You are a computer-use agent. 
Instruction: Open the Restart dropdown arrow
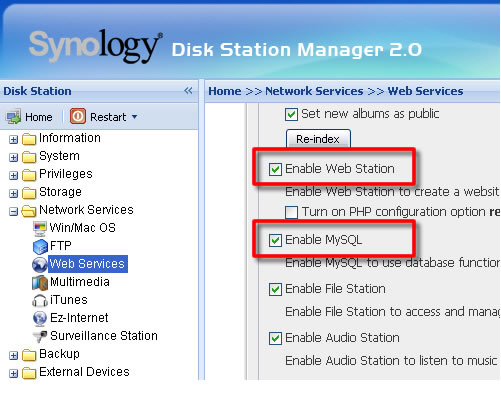tap(134, 117)
